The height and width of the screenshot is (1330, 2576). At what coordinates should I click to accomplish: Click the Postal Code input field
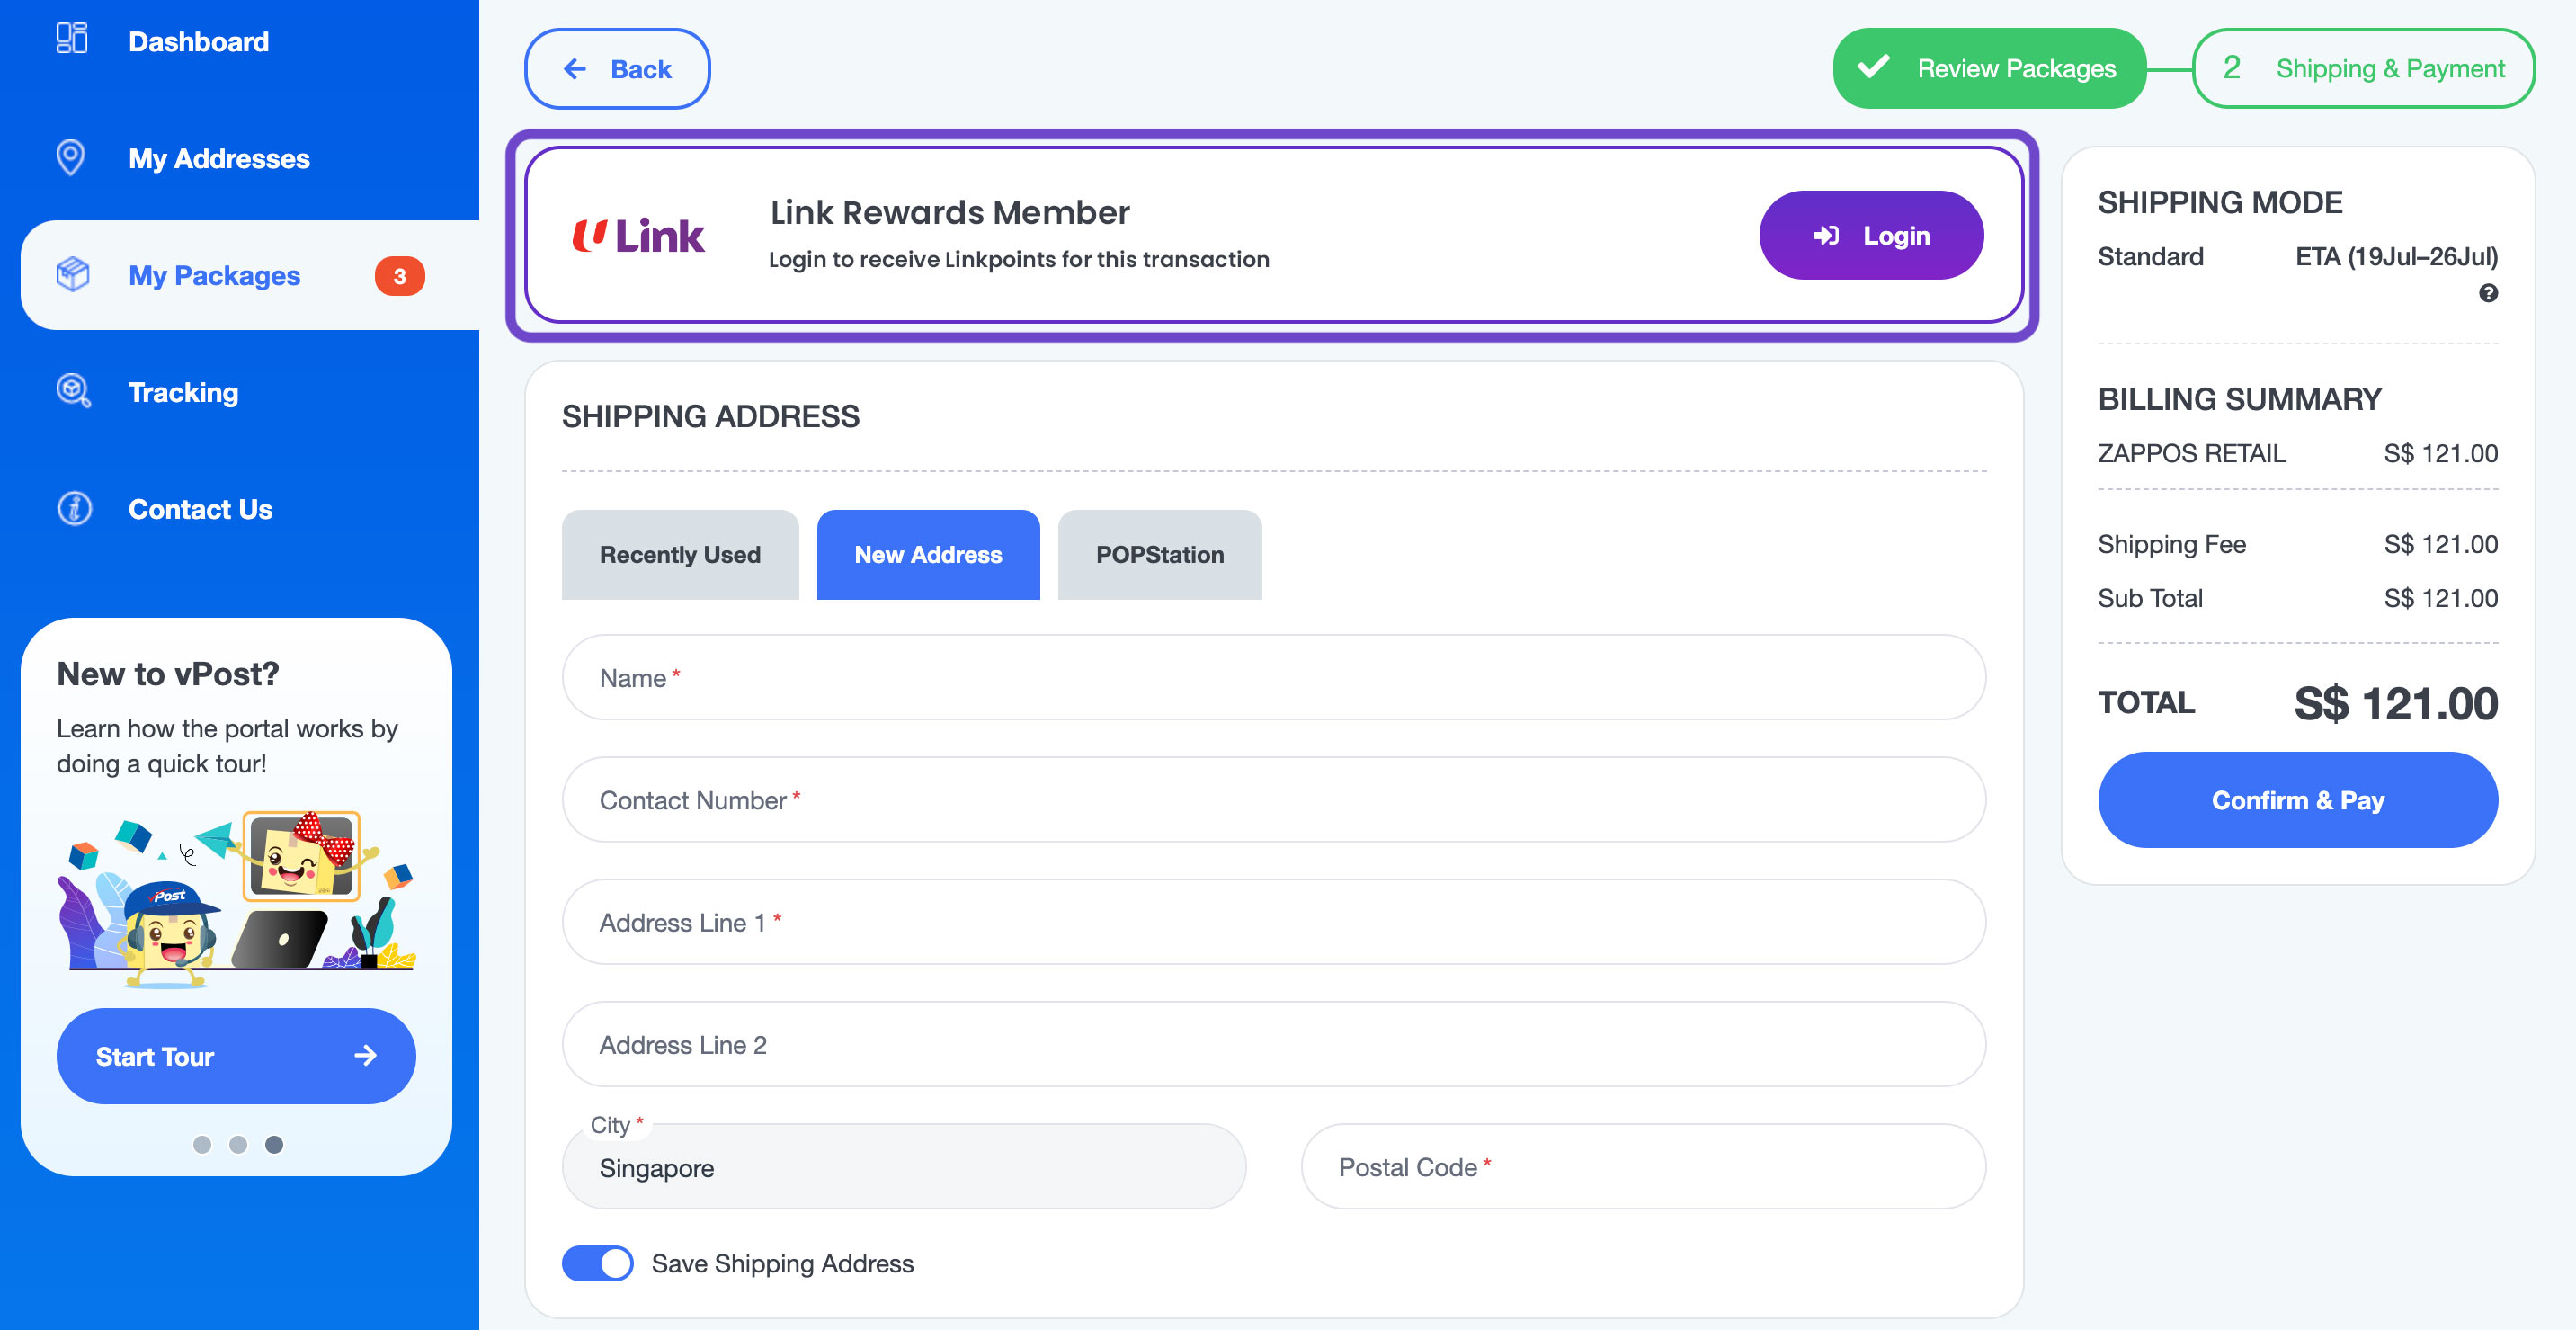click(x=1642, y=1167)
